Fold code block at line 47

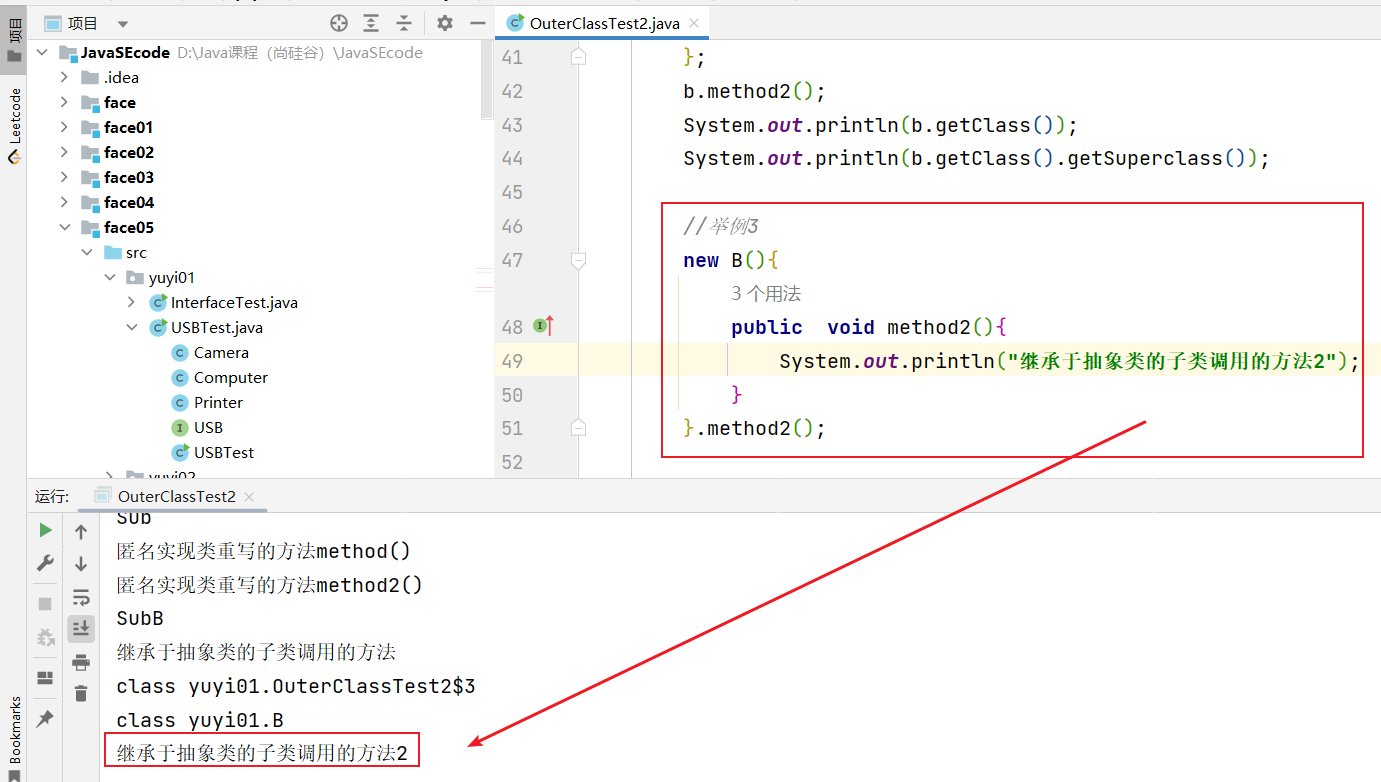pyautogui.click(x=577, y=260)
